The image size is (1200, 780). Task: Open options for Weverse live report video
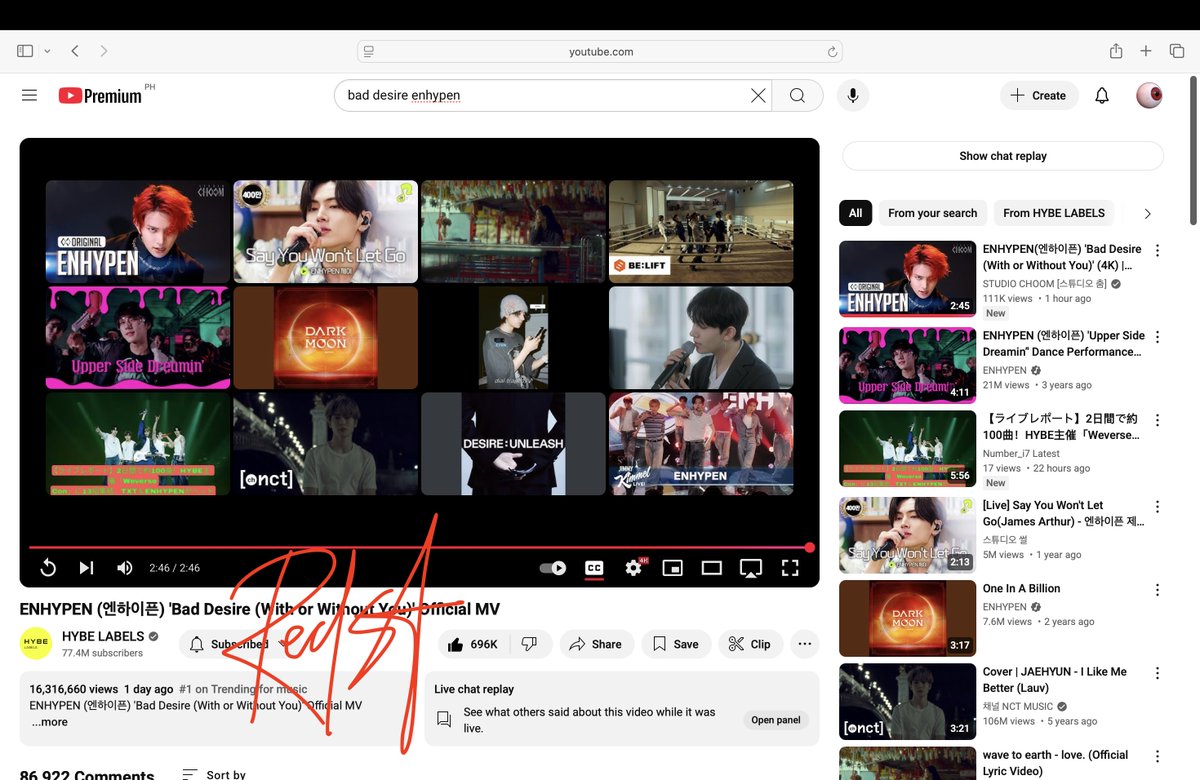[x=1157, y=421]
